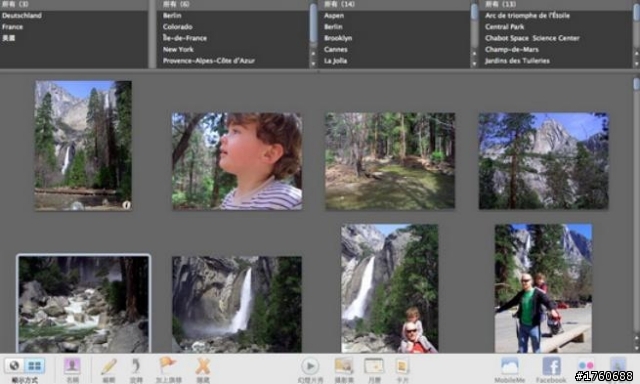Select Chabot Space Science Center
The height and width of the screenshot is (384, 640).
pyautogui.click(x=532, y=38)
